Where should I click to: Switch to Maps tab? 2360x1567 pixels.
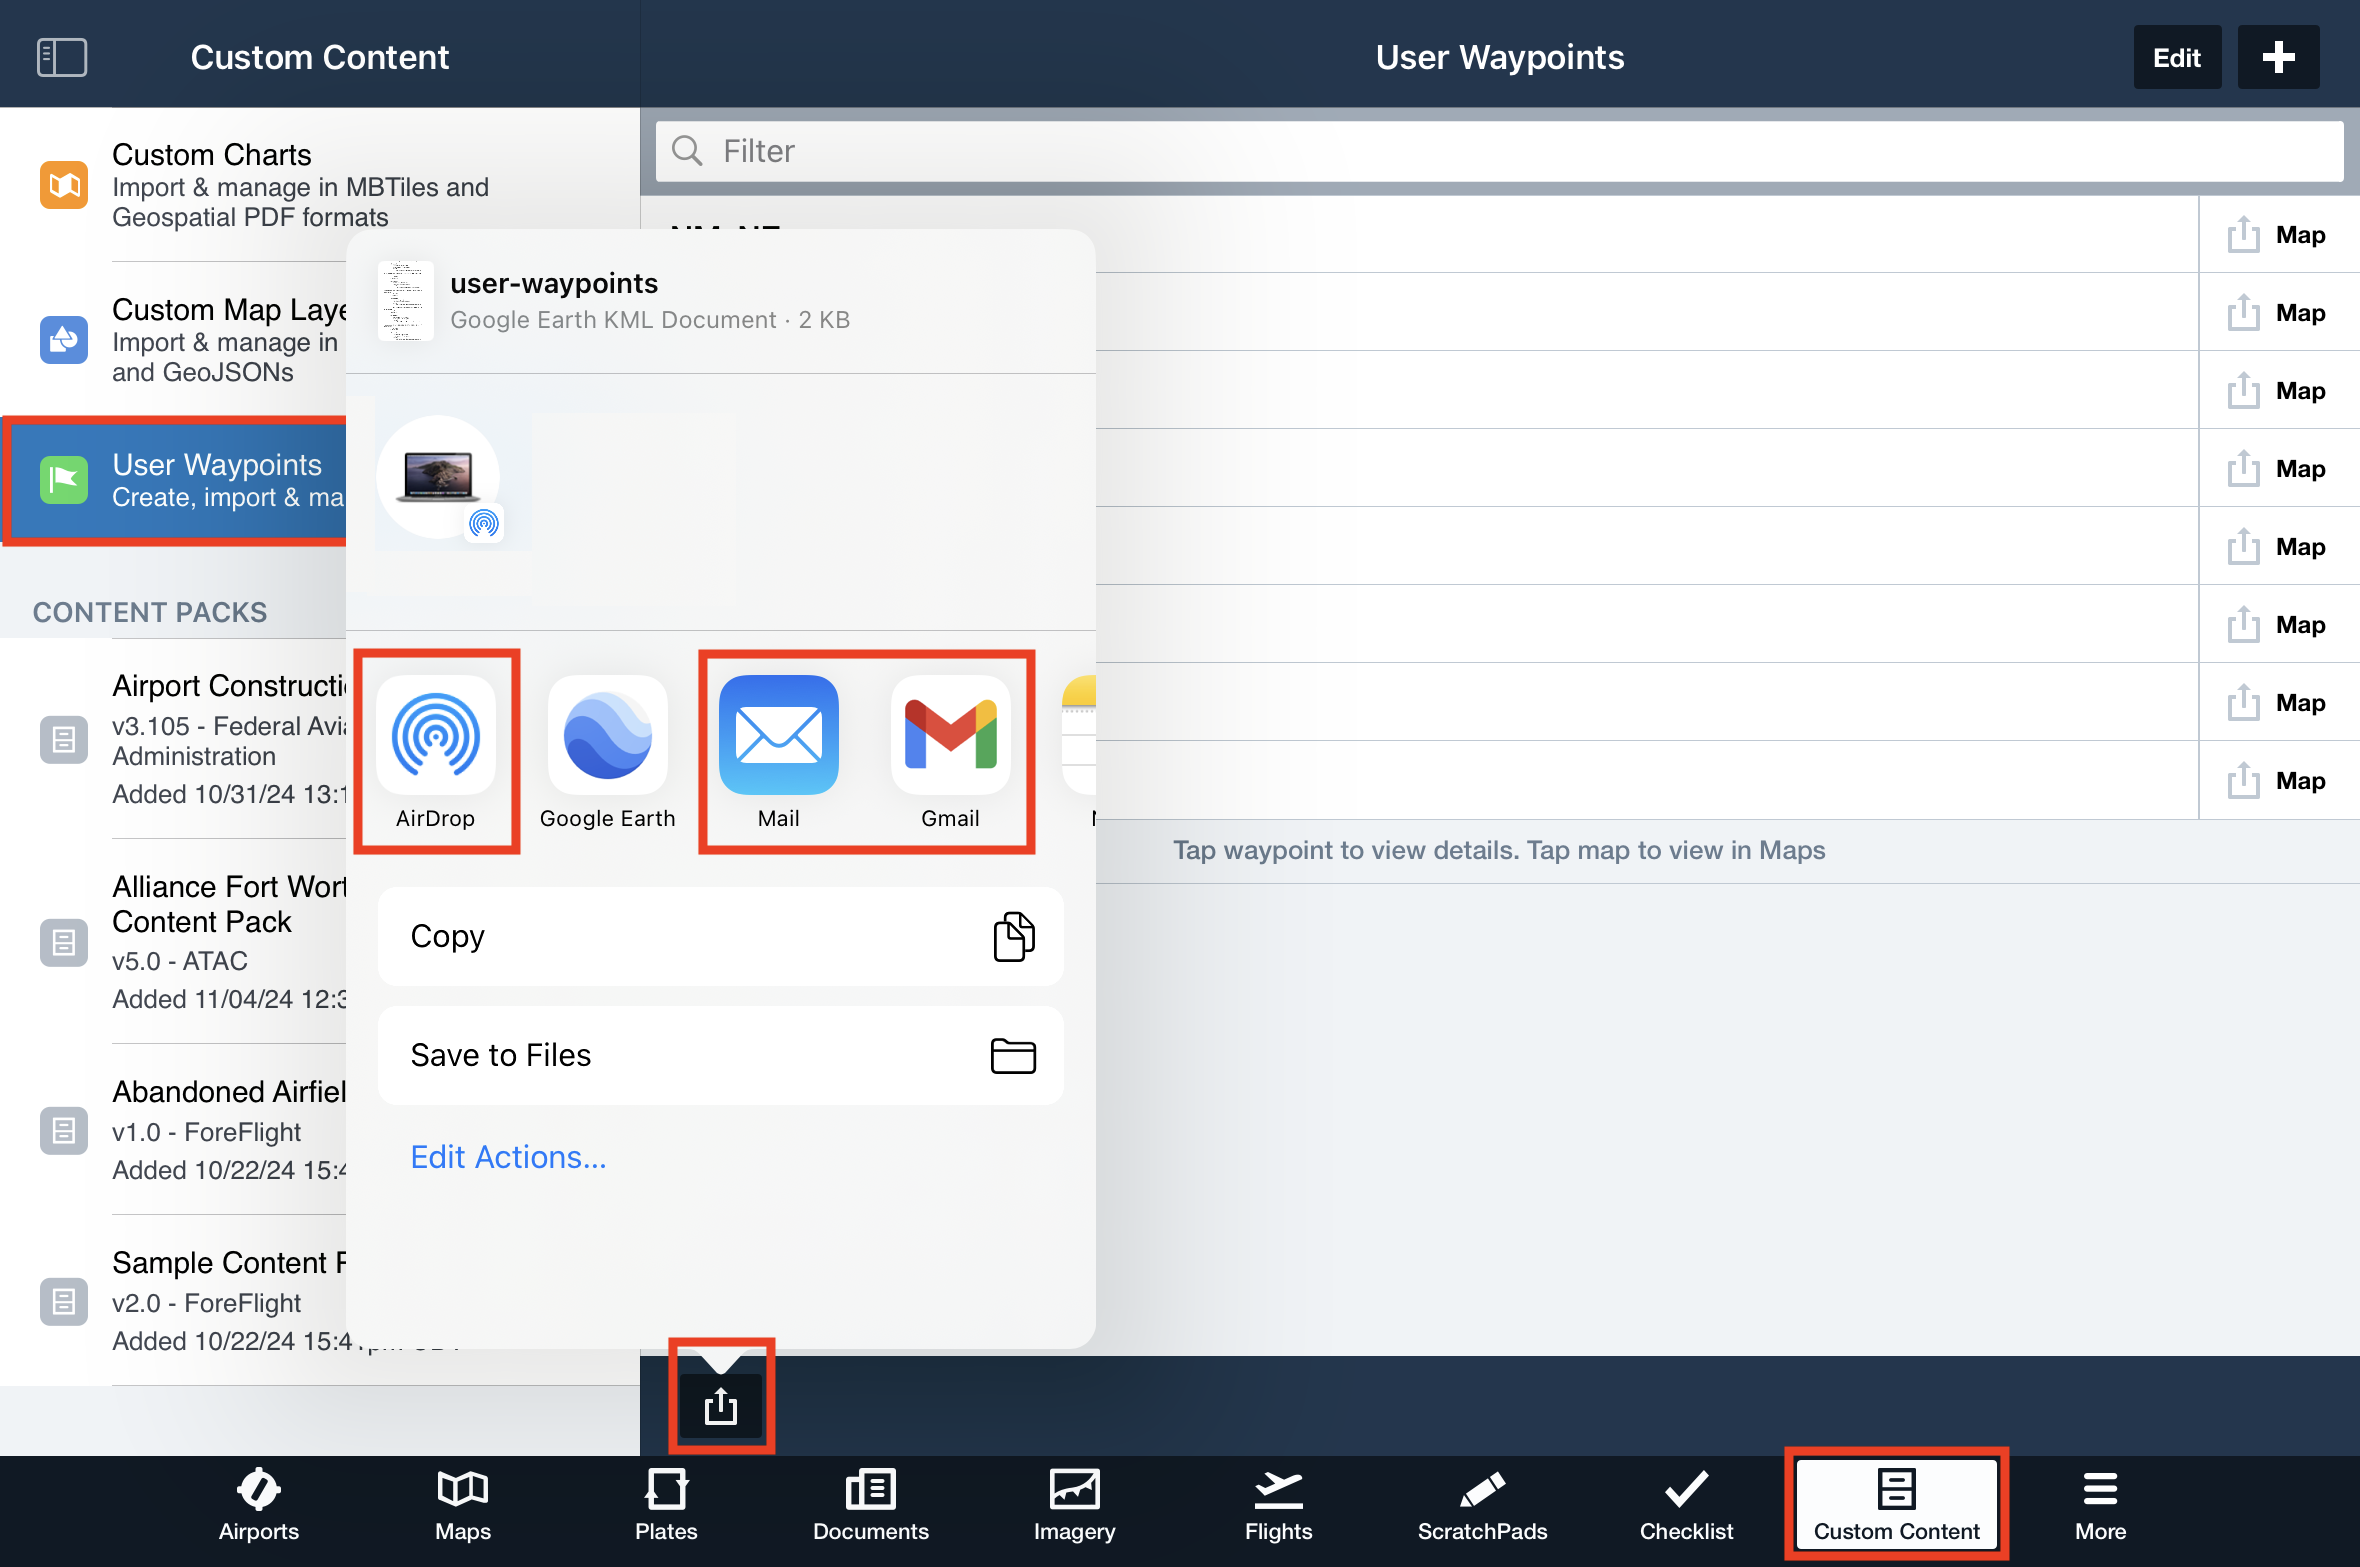click(x=463, y=1507)
